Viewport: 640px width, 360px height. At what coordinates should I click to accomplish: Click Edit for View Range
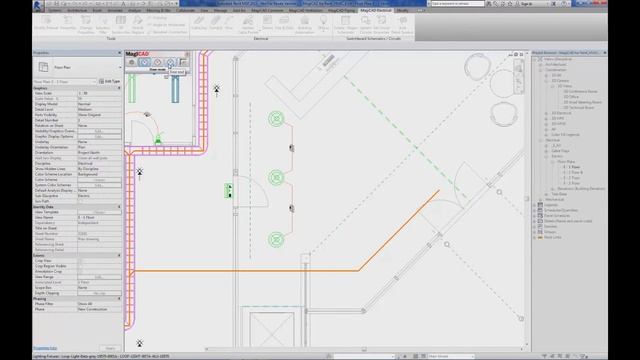click(99, 277)
